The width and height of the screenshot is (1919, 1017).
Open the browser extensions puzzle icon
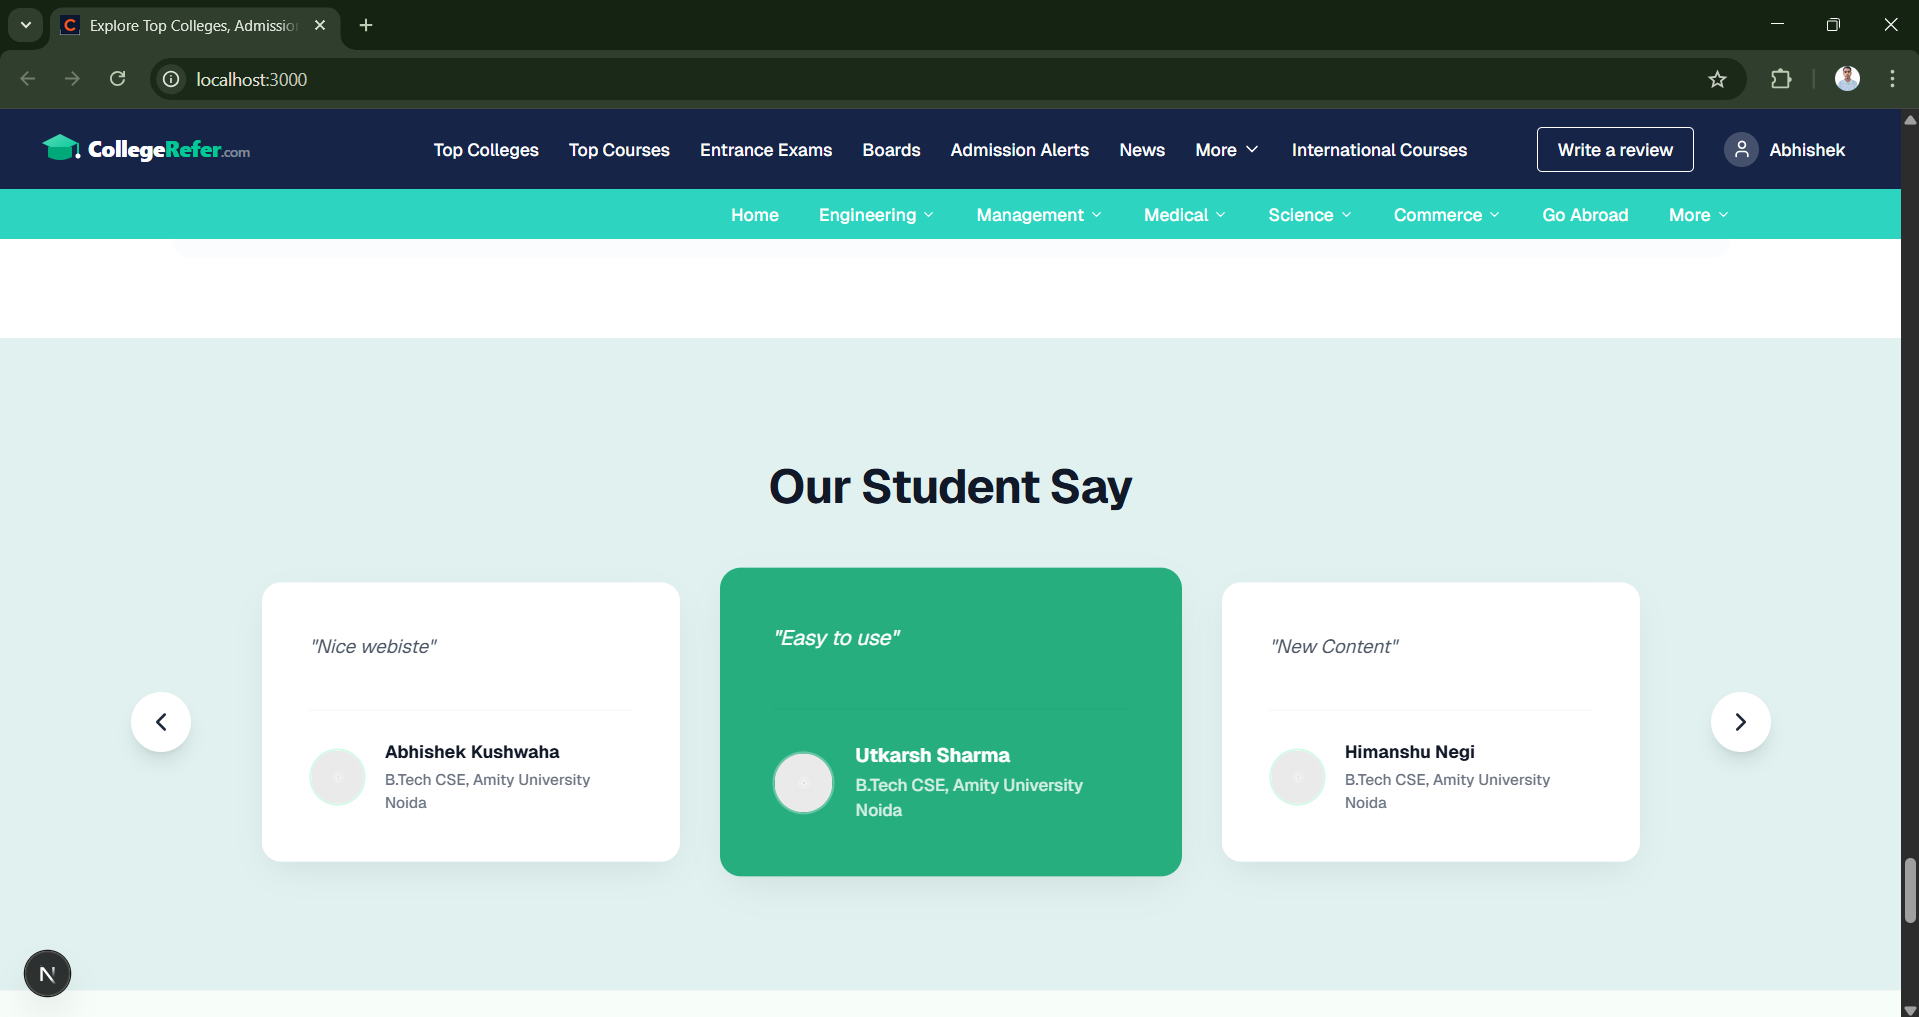point(1781,79)
